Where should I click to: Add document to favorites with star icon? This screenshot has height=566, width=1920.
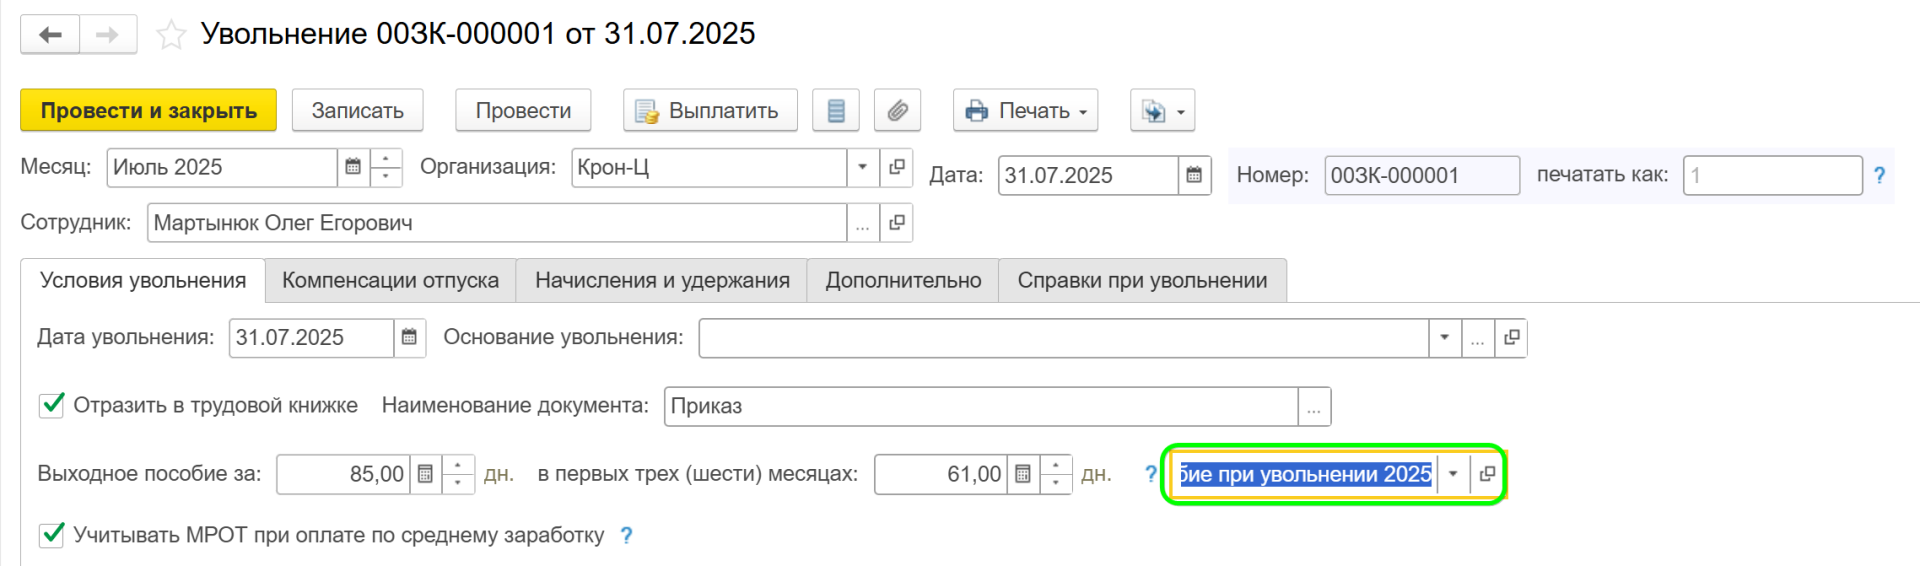pyautogui.click(x=171, y=35)
